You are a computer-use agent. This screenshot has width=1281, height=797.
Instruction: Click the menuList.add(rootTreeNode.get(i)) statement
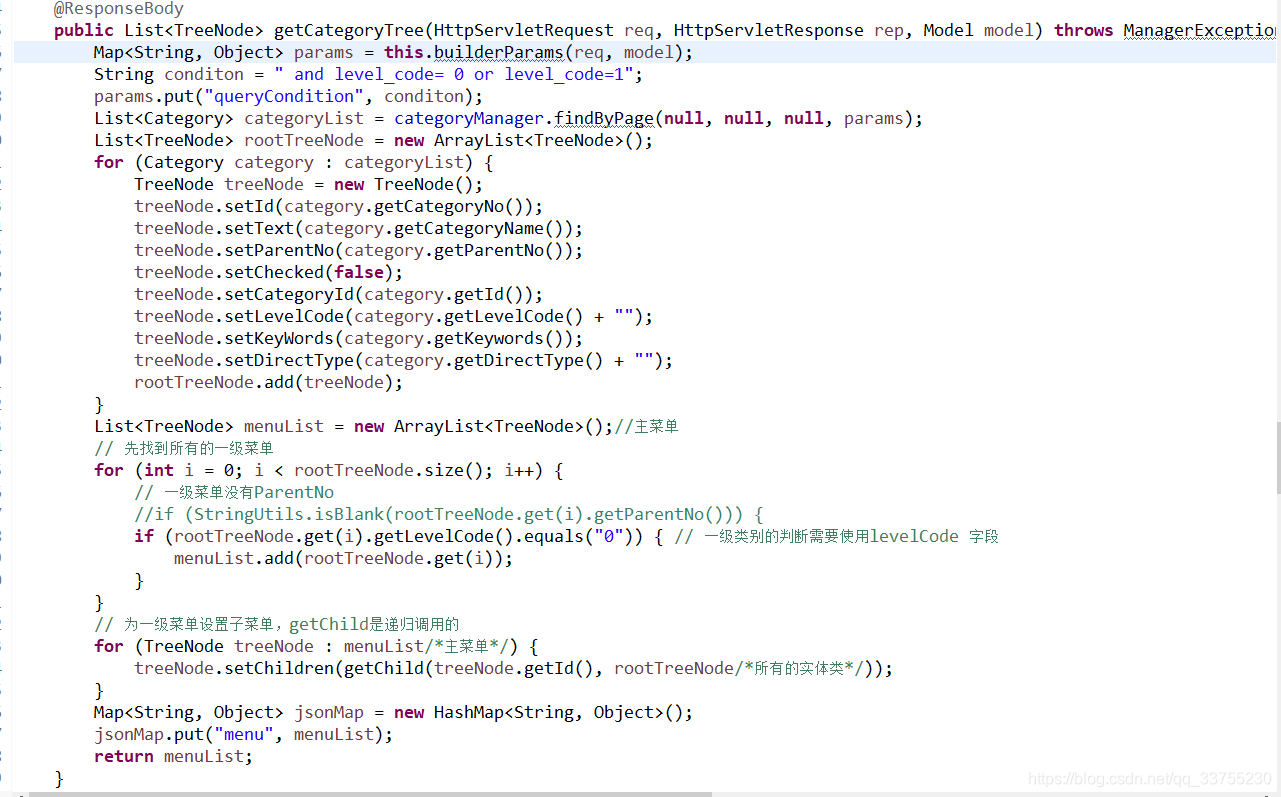344,558
